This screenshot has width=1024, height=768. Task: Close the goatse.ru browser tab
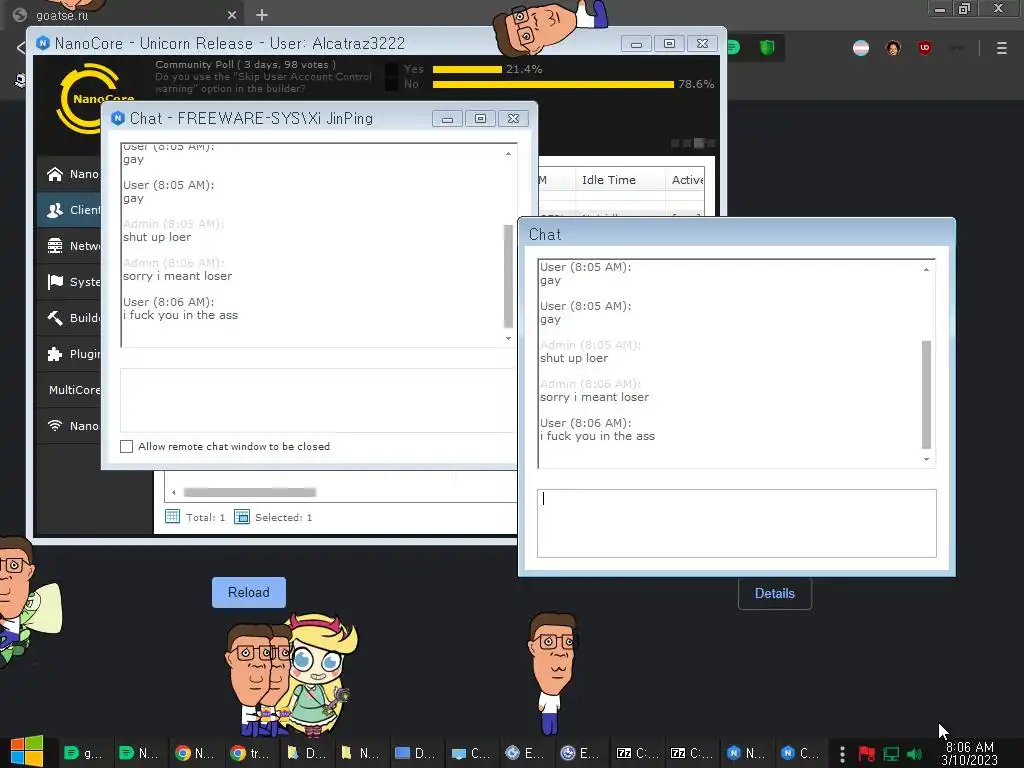click(232, 14)
